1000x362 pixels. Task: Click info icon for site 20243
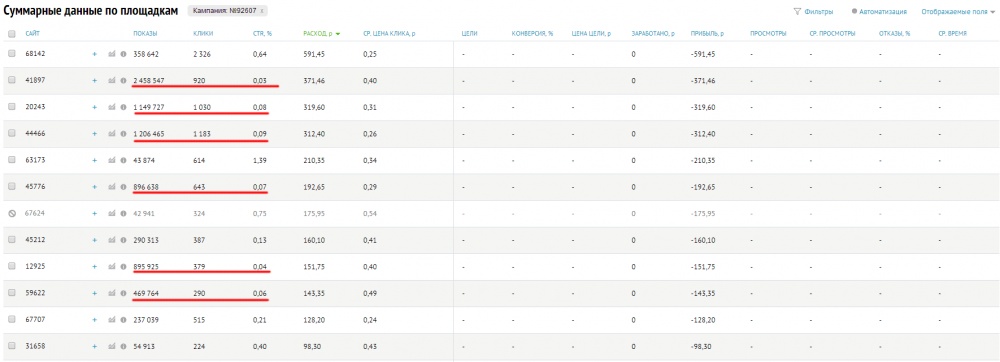[x=123, y=108]
